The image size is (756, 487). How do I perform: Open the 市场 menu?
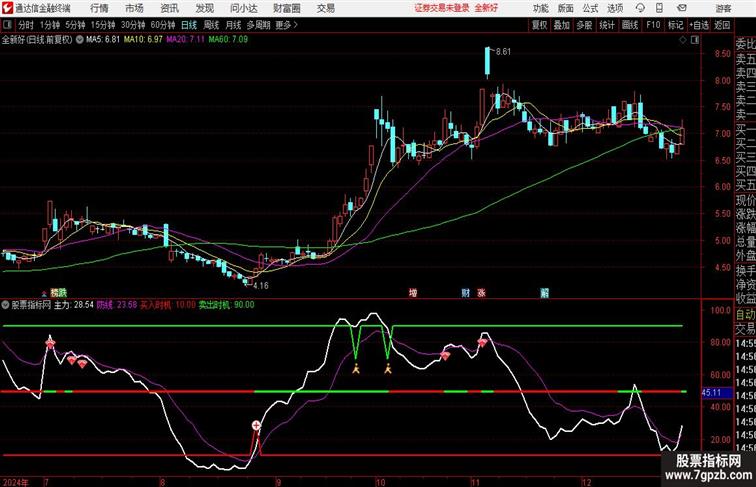click(x=134, y=8)
